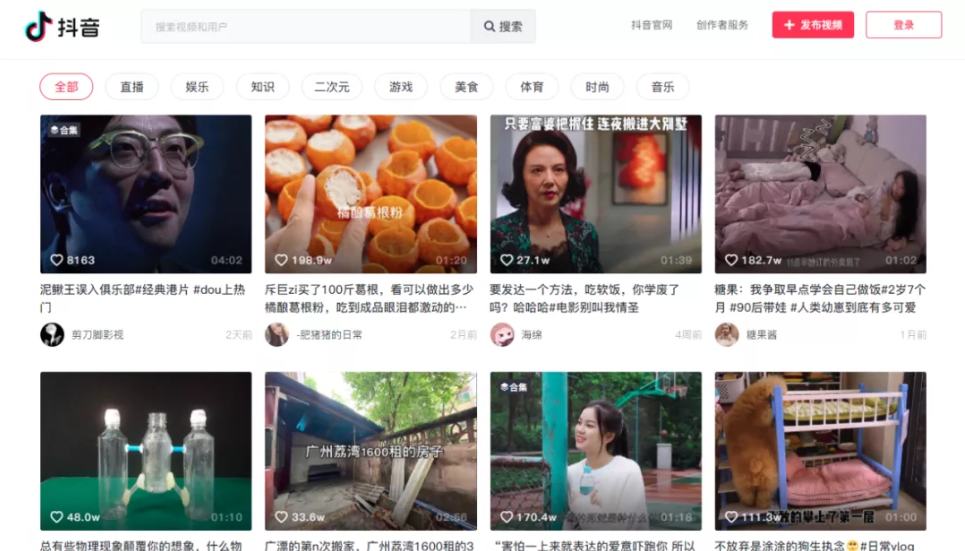The image size is (965, 551).
Task: Click the 4周前 timestamp text
Action: pyautogui.click(x=688, y=335)
